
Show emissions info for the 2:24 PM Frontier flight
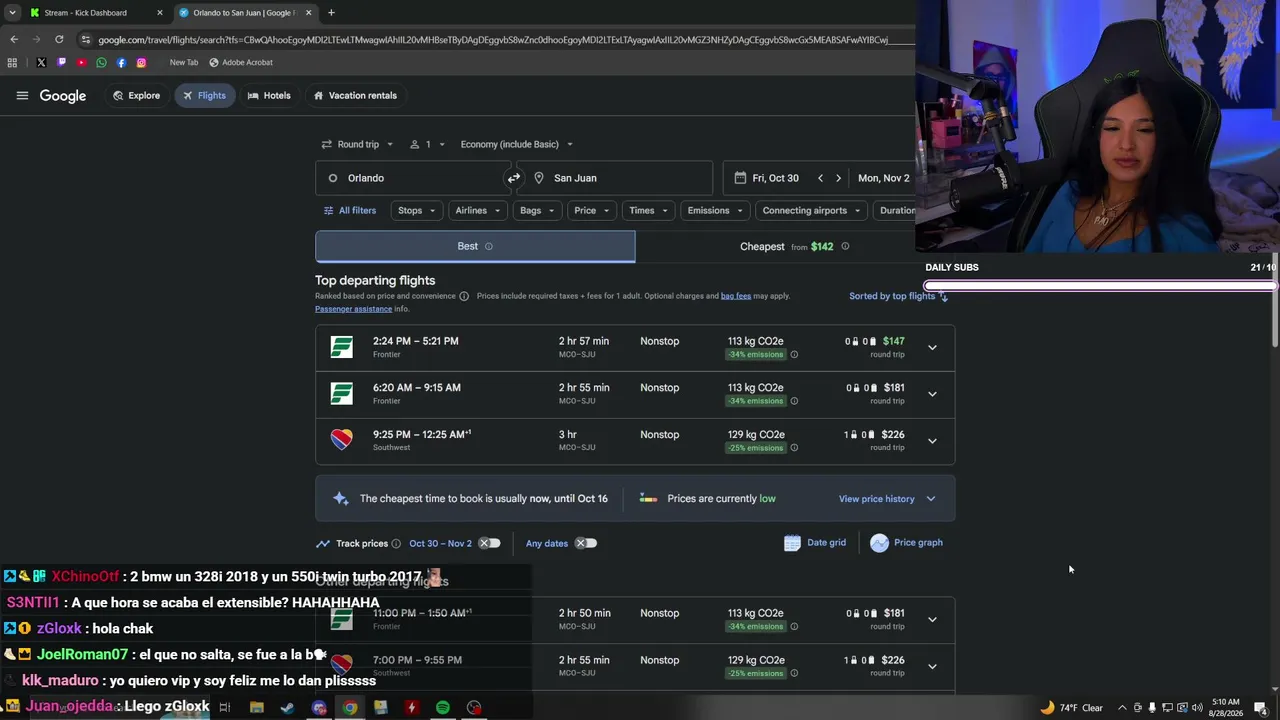pyautogui.click(x=794, y=355)
